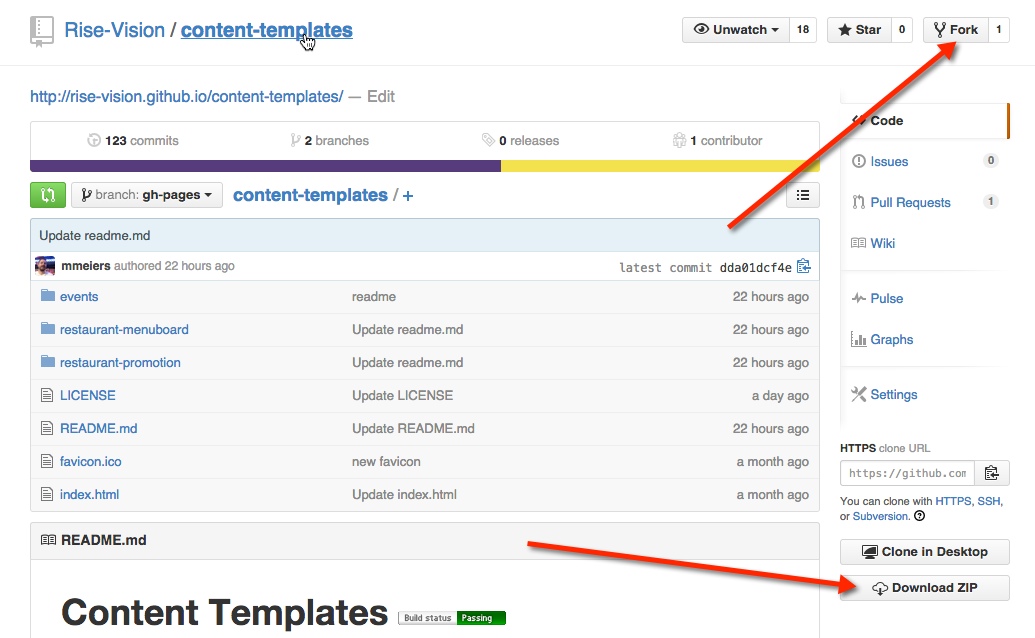Image resolution: width=1035 pixels, height=638 pixels.
Task: Click the mmeiers avatar thumbnail
Action: [45, 266]
